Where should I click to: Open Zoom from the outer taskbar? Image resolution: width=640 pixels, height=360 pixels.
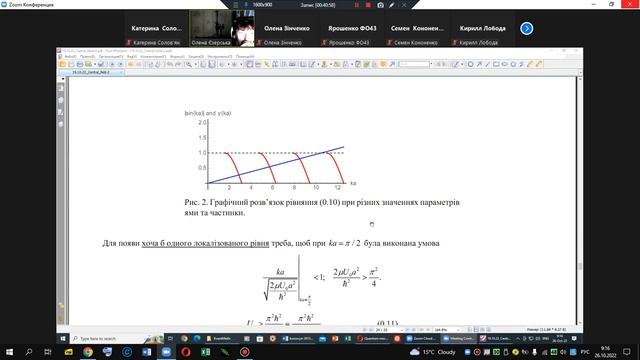pyautogui.click(x=166, y=352)
